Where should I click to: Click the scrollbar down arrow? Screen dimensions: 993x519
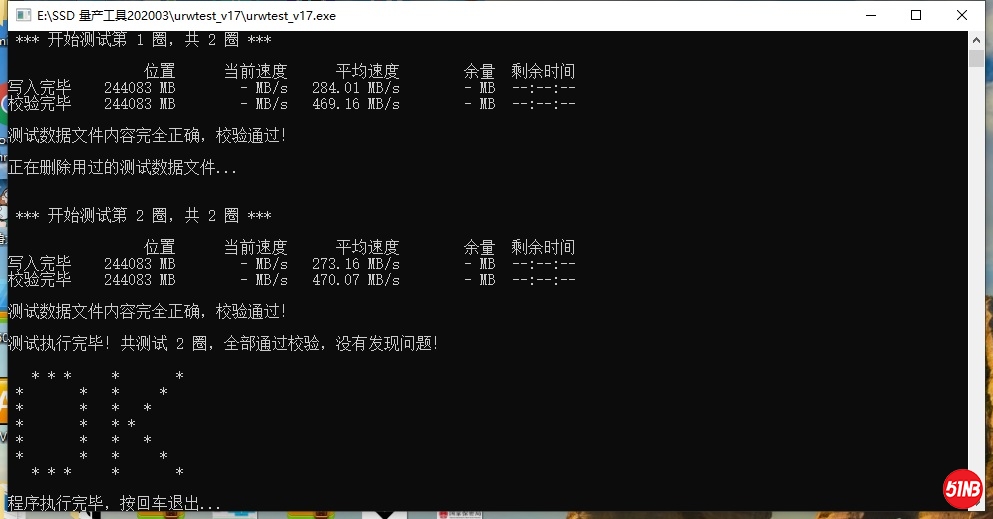pyautogui.click(x=976, y=503)
